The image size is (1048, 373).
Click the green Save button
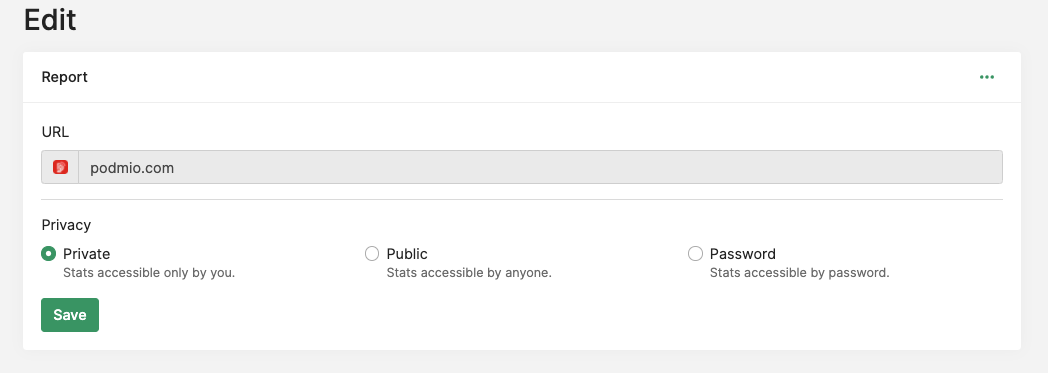tap(70, 315)
